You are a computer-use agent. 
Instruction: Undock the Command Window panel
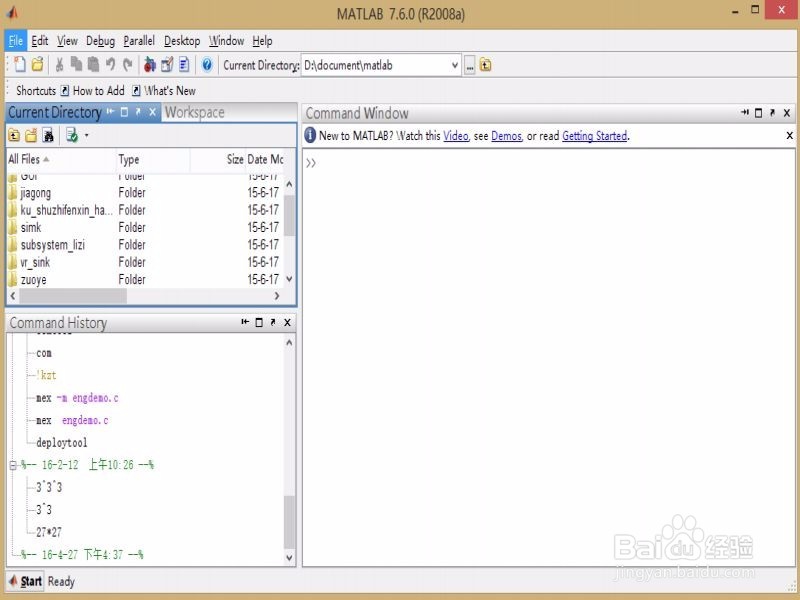[x=772, y=113]
